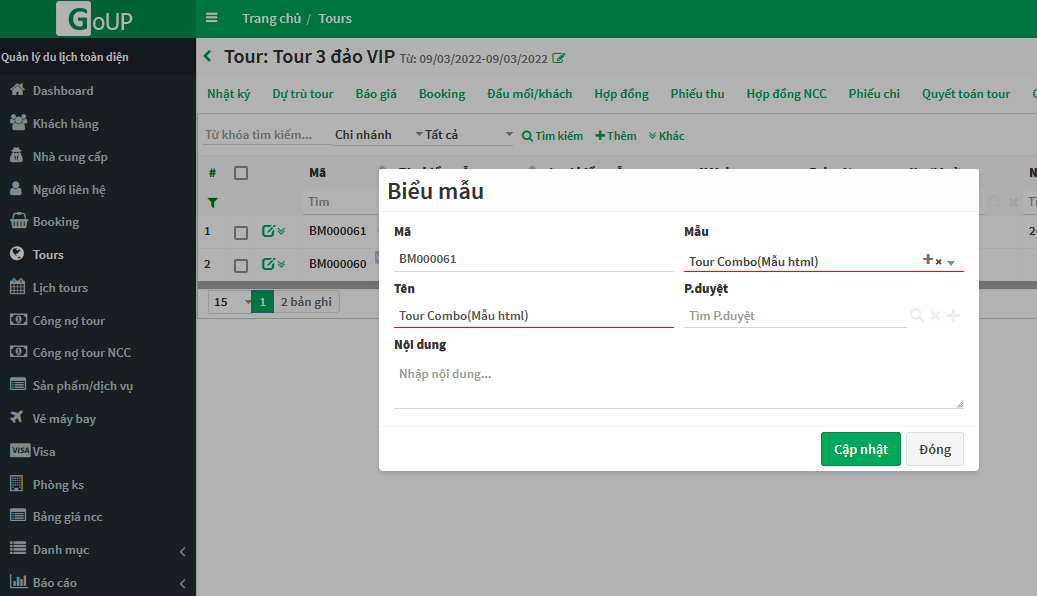
Task: Click the Đóng button
Action: (x=934, y=449)
